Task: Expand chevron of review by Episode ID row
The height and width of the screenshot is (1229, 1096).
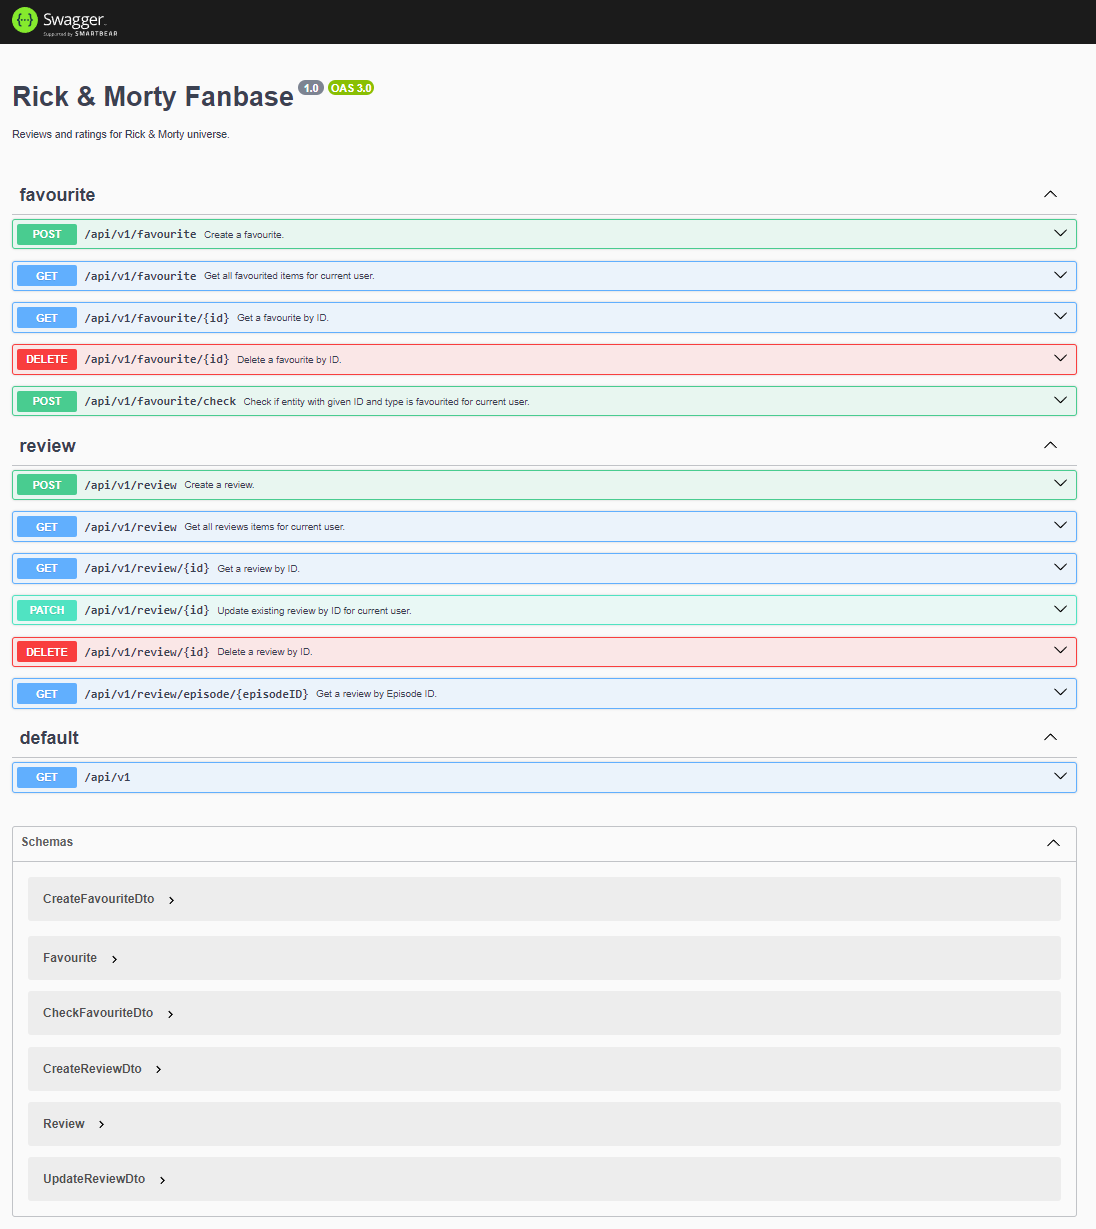Action: point(1060,692)
